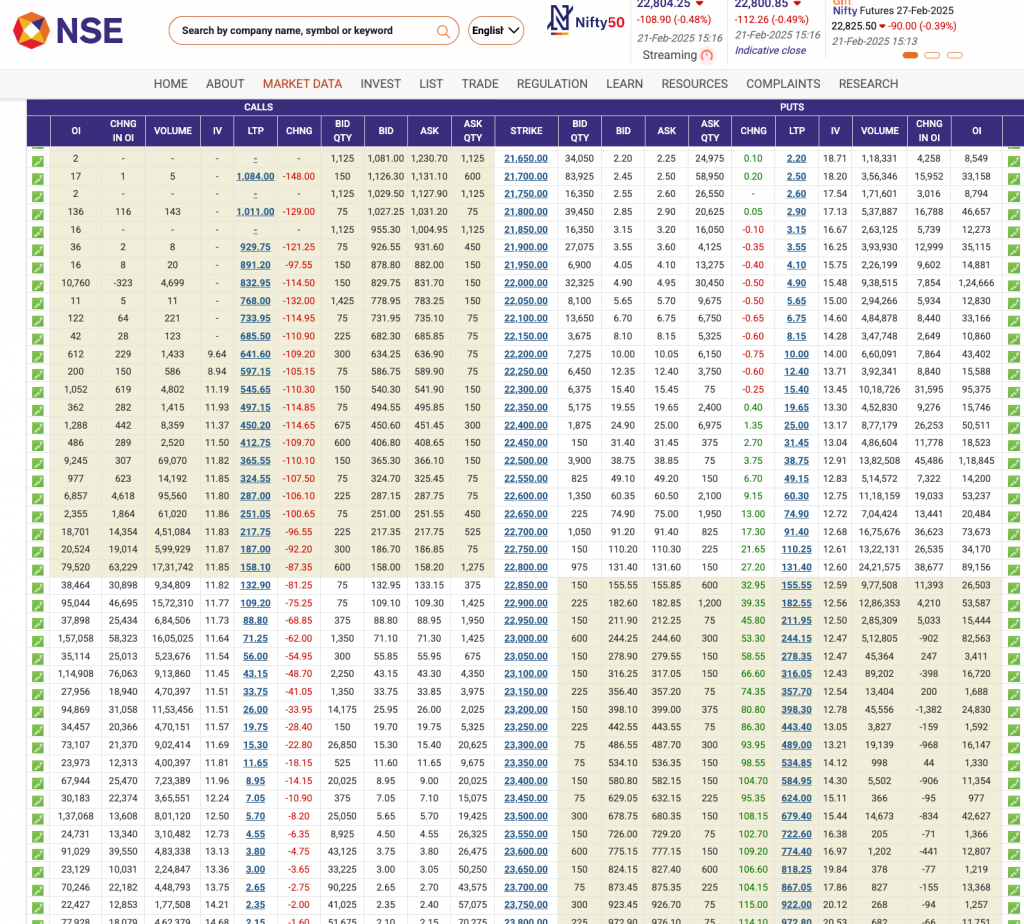This screenshot has height=924, width=1024.
Task: Click Nifty Futures 27-Feb-2025 ticker
Action: [893, 10]
